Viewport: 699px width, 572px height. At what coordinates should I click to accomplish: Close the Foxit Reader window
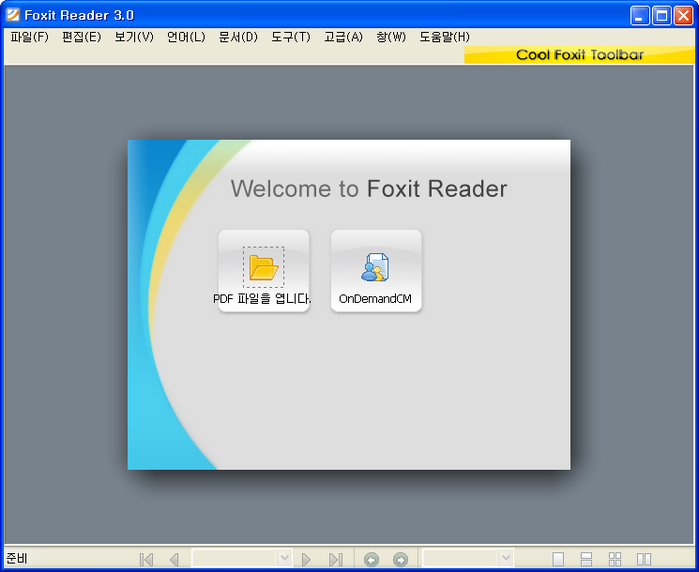(x=683, y=16)
